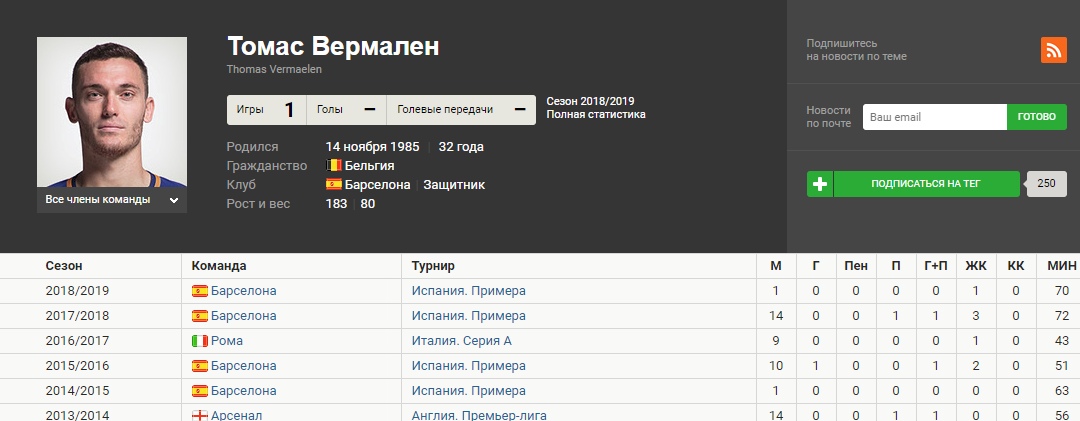Select the Голевые передачи stat tab
This screenshot has width=1080, height=421.
pos(460,109)
